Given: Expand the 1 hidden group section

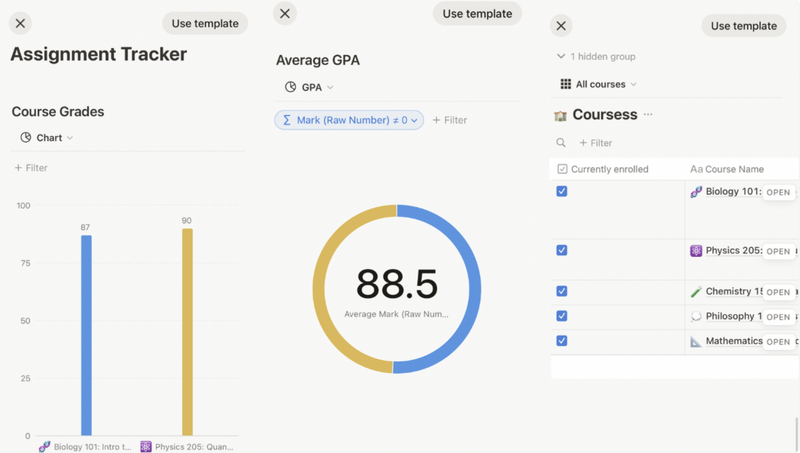Looking at the screenshot, I should pyautogui.click(x=596, y=57).
